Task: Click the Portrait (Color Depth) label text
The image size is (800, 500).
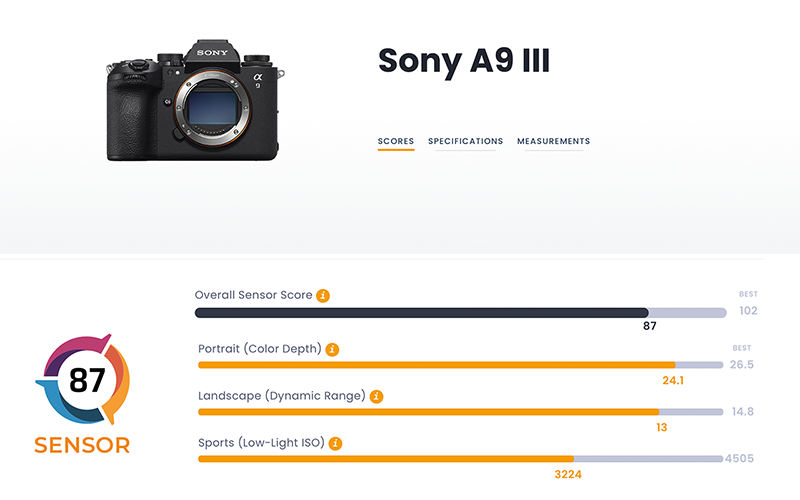Action: 260,349
